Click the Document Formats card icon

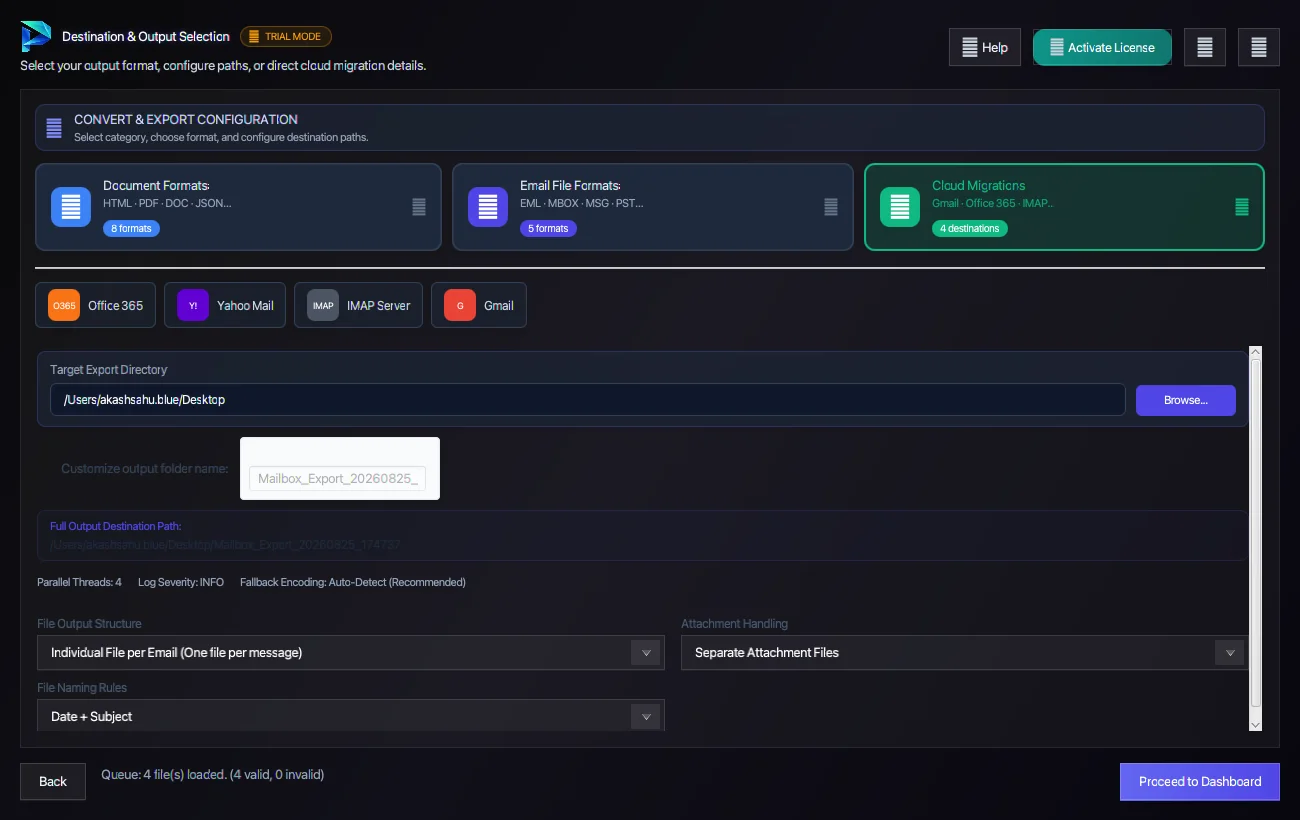point(71,207)
